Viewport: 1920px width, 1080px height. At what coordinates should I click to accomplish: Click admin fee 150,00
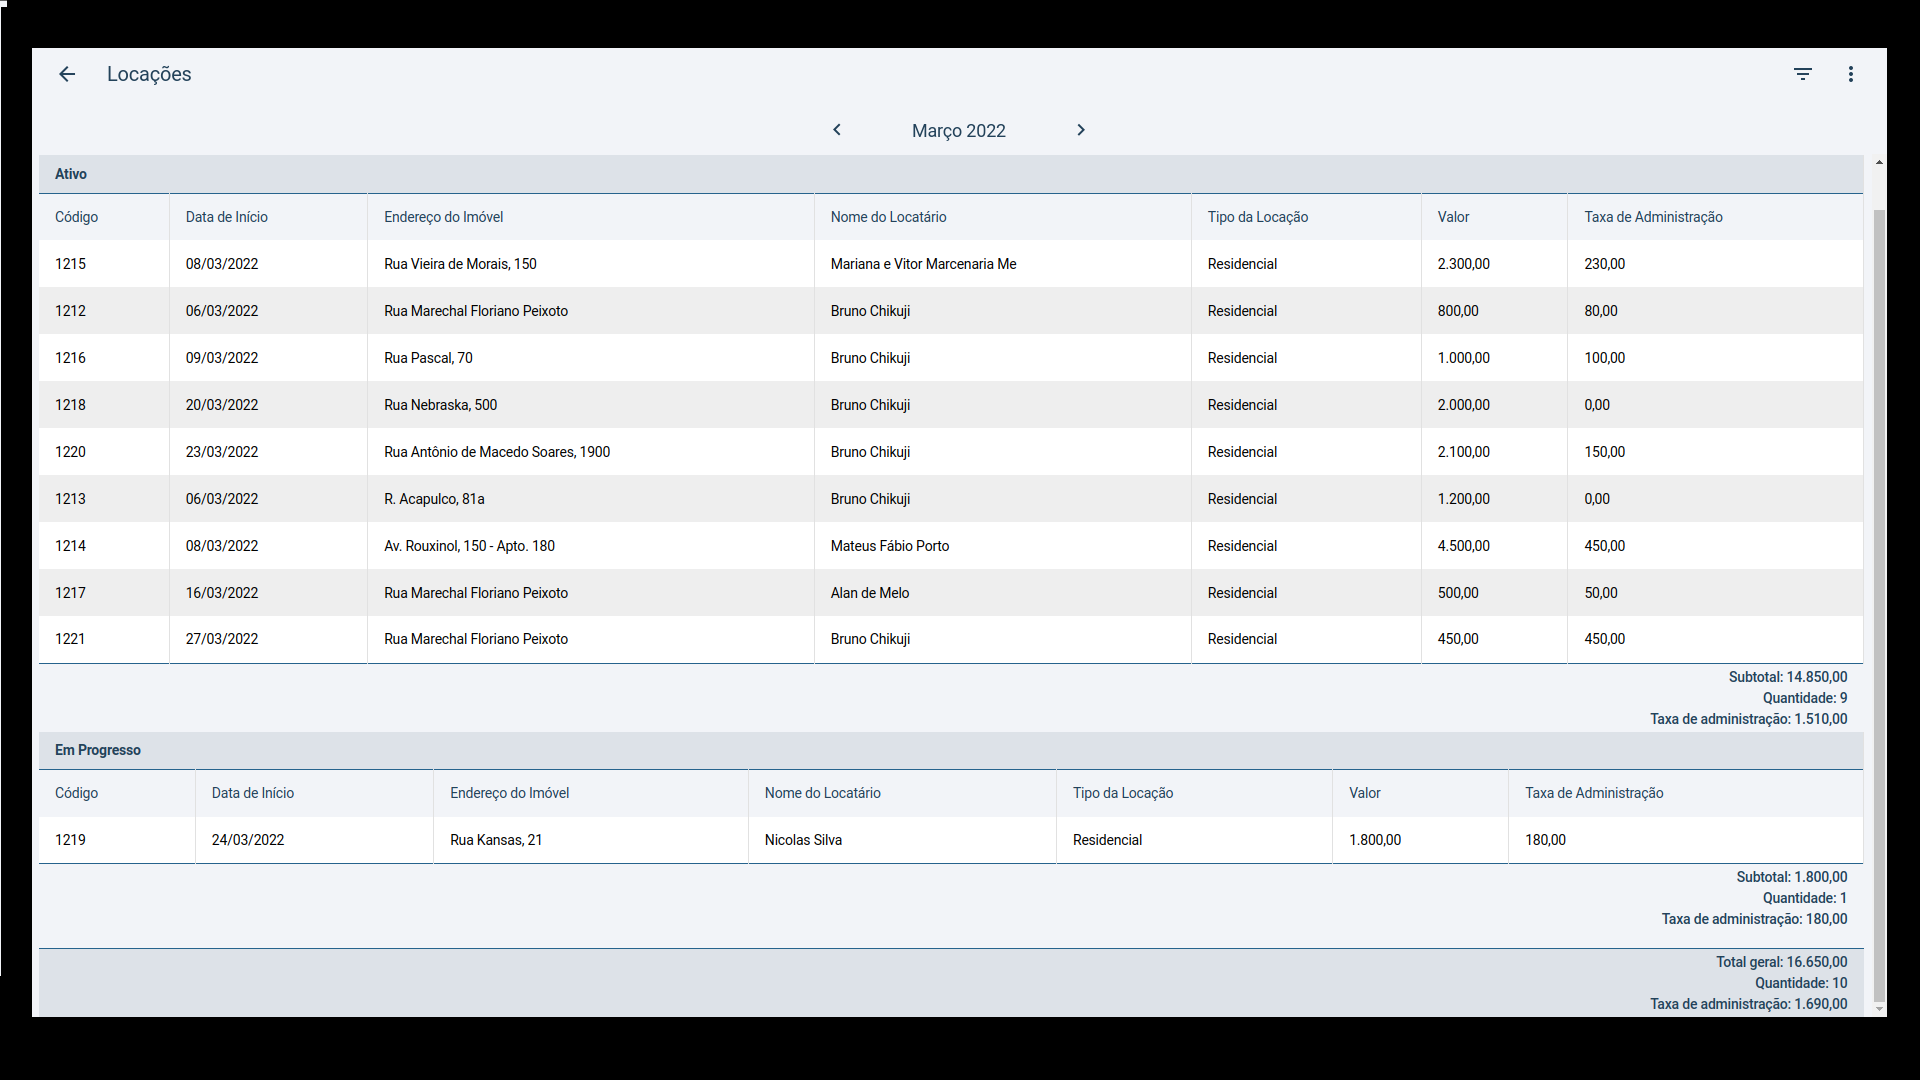pos(1604,452)
